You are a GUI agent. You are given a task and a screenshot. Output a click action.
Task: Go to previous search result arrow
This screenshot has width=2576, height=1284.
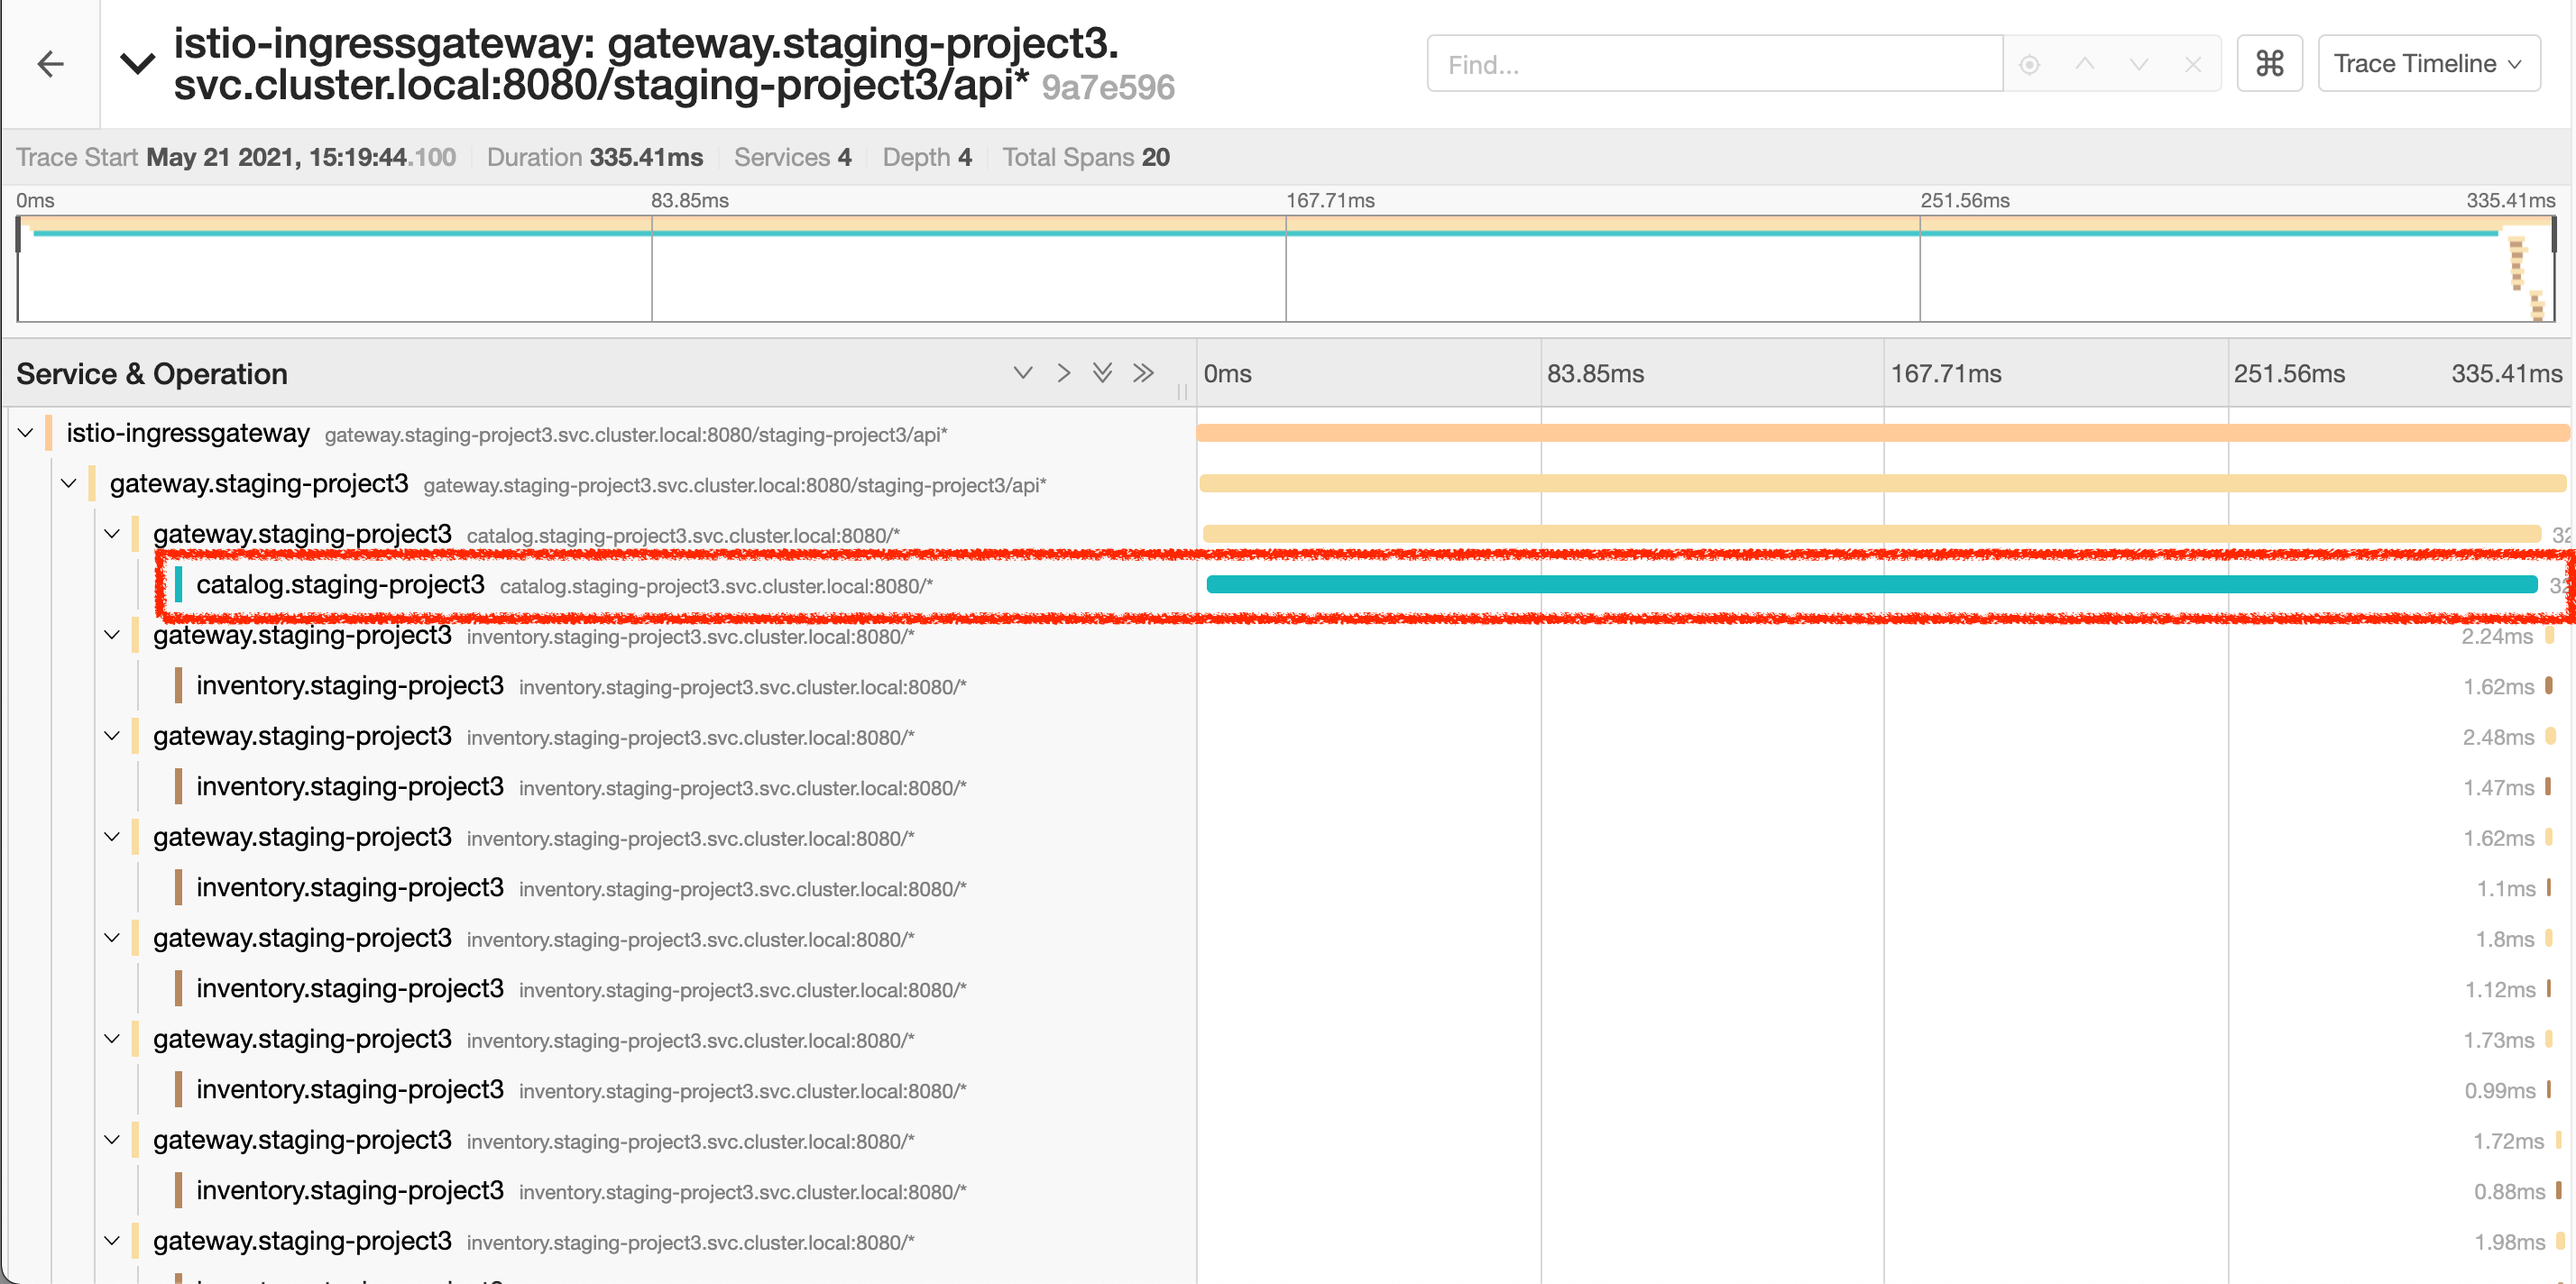click(x=2084, y=65)
